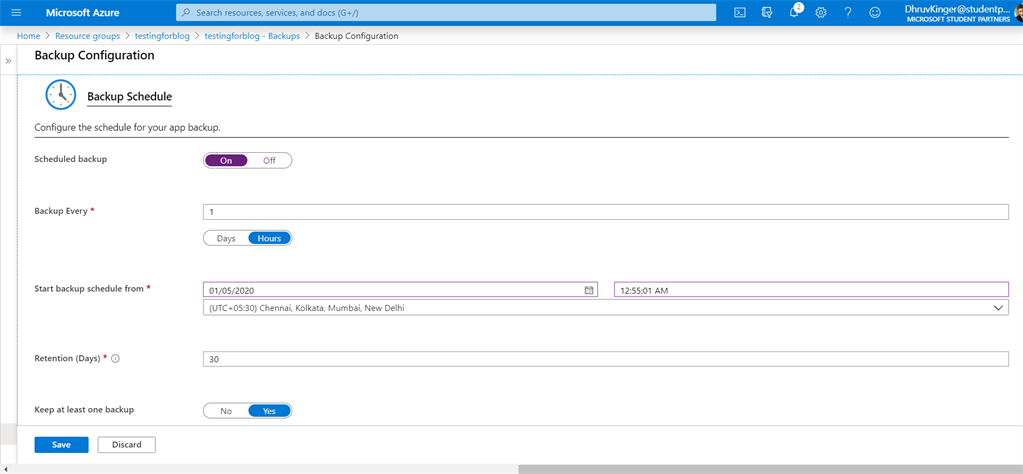The height and width of the screenshot is (474, 1023).
Task: Click Backup Configuration breadcrumb text
Action: pyautogui.click(x=356, y=36)
